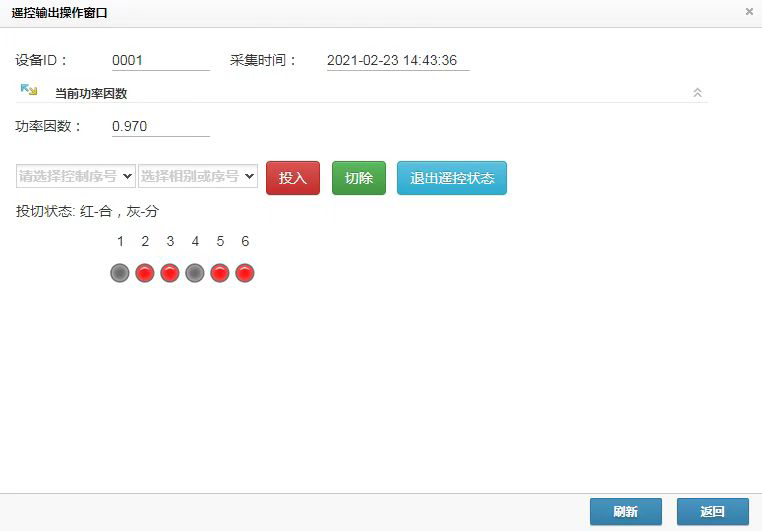This screenshot has width=762, height=531.
Task: Click red status indicator light number 3
Action: [170, 273]
